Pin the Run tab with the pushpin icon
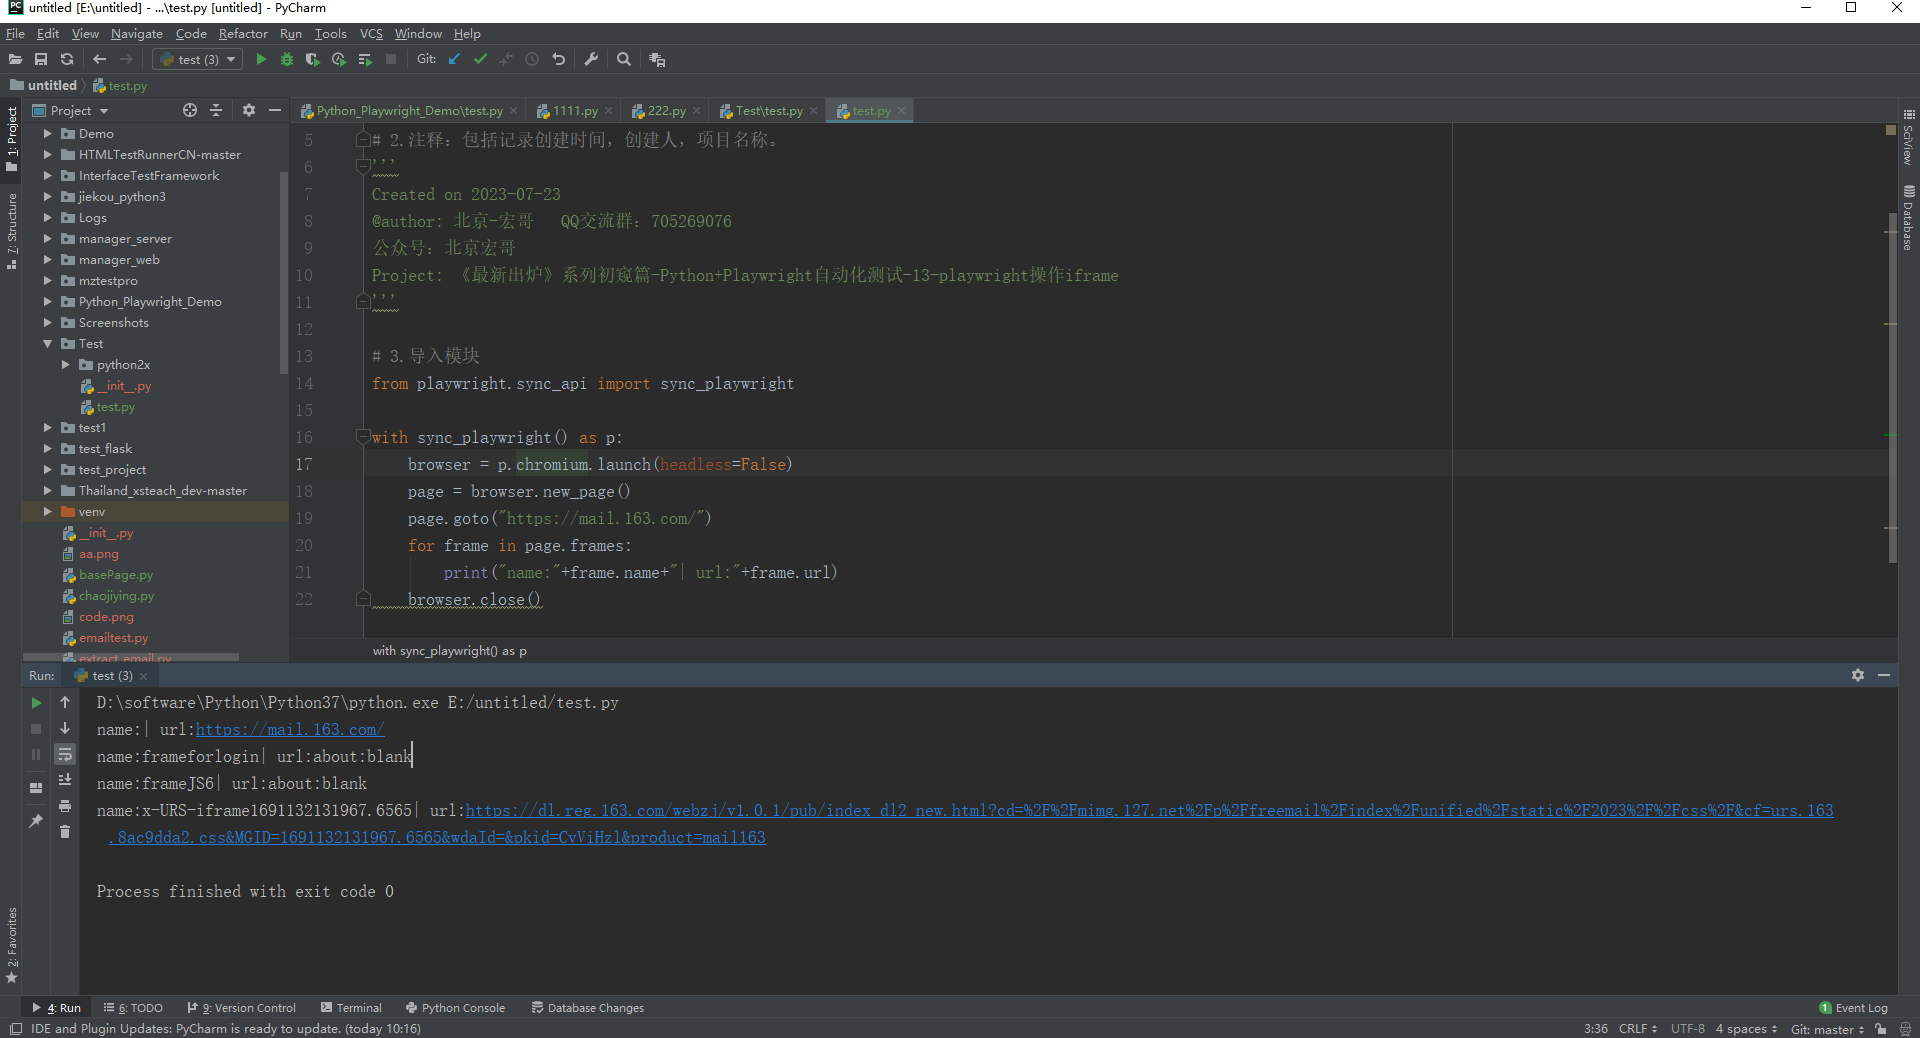The width and height of the screenshot is (1920, 1038). click(x=35, y=820)
